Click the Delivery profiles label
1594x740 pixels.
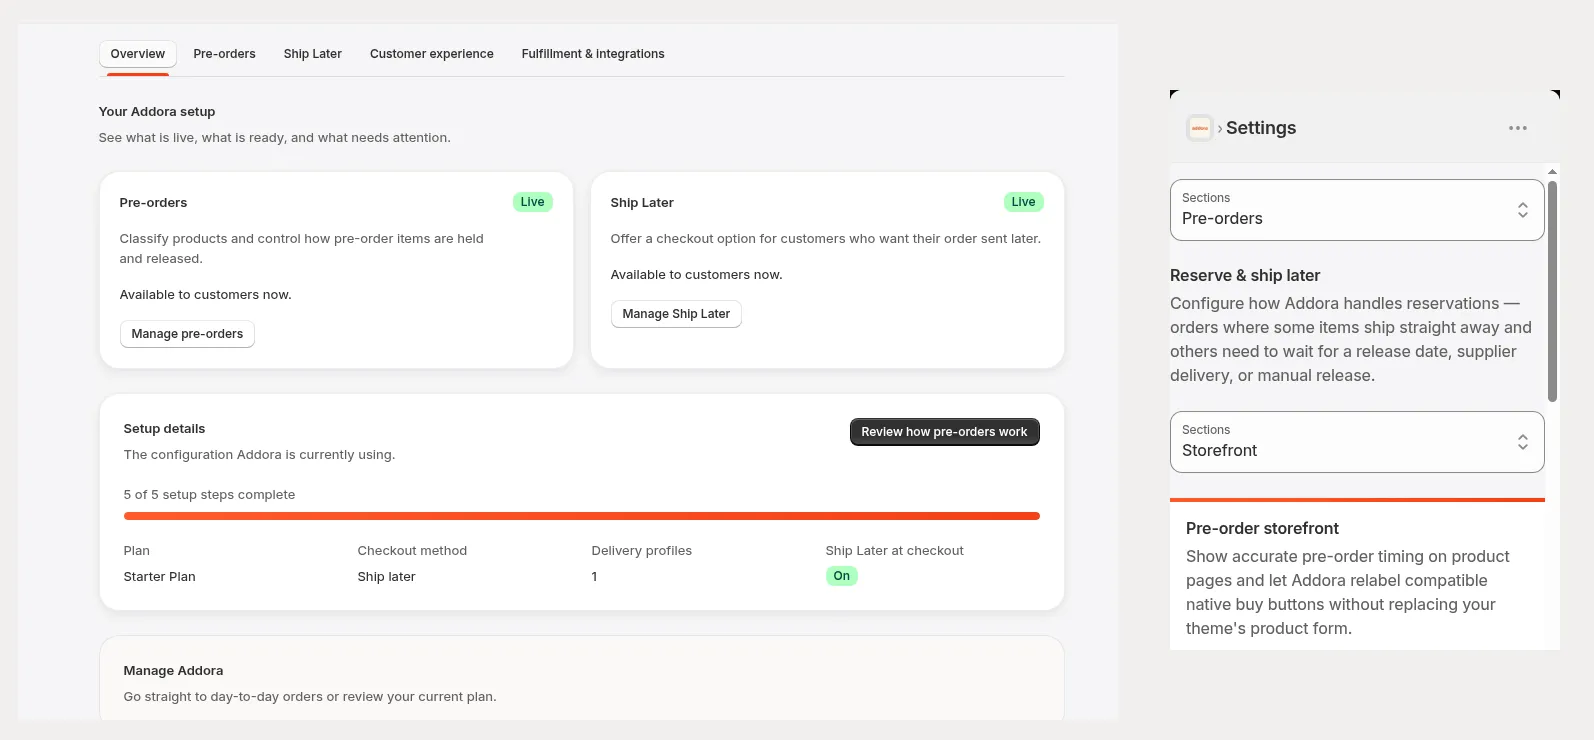pyautogui.click(x=642, y=551)
